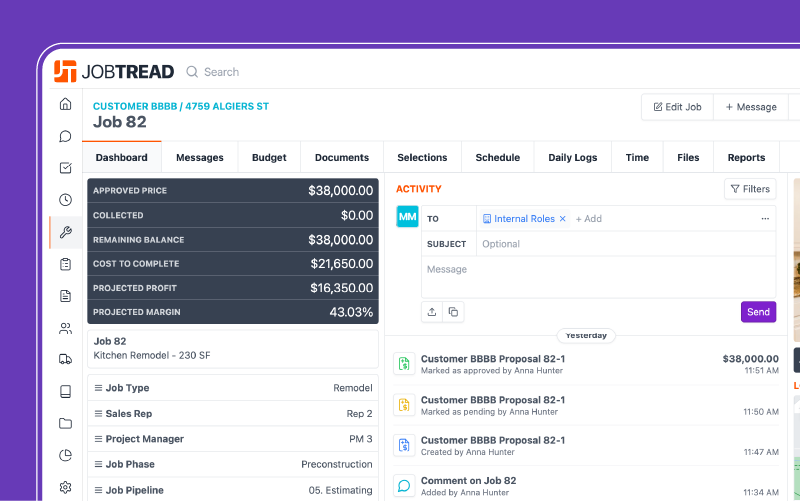Open the approved Customer BBBB Proposal 82-1
This screenshot has width=800, height=501.
coord(493,359)
